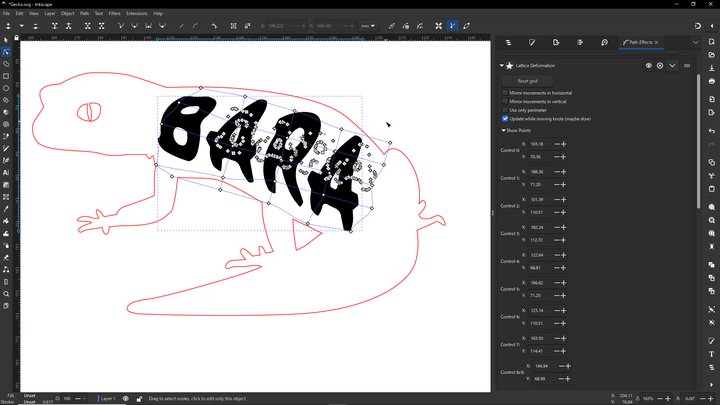
Task: Choose the Rectangle tool
Action: coord(6,76)
